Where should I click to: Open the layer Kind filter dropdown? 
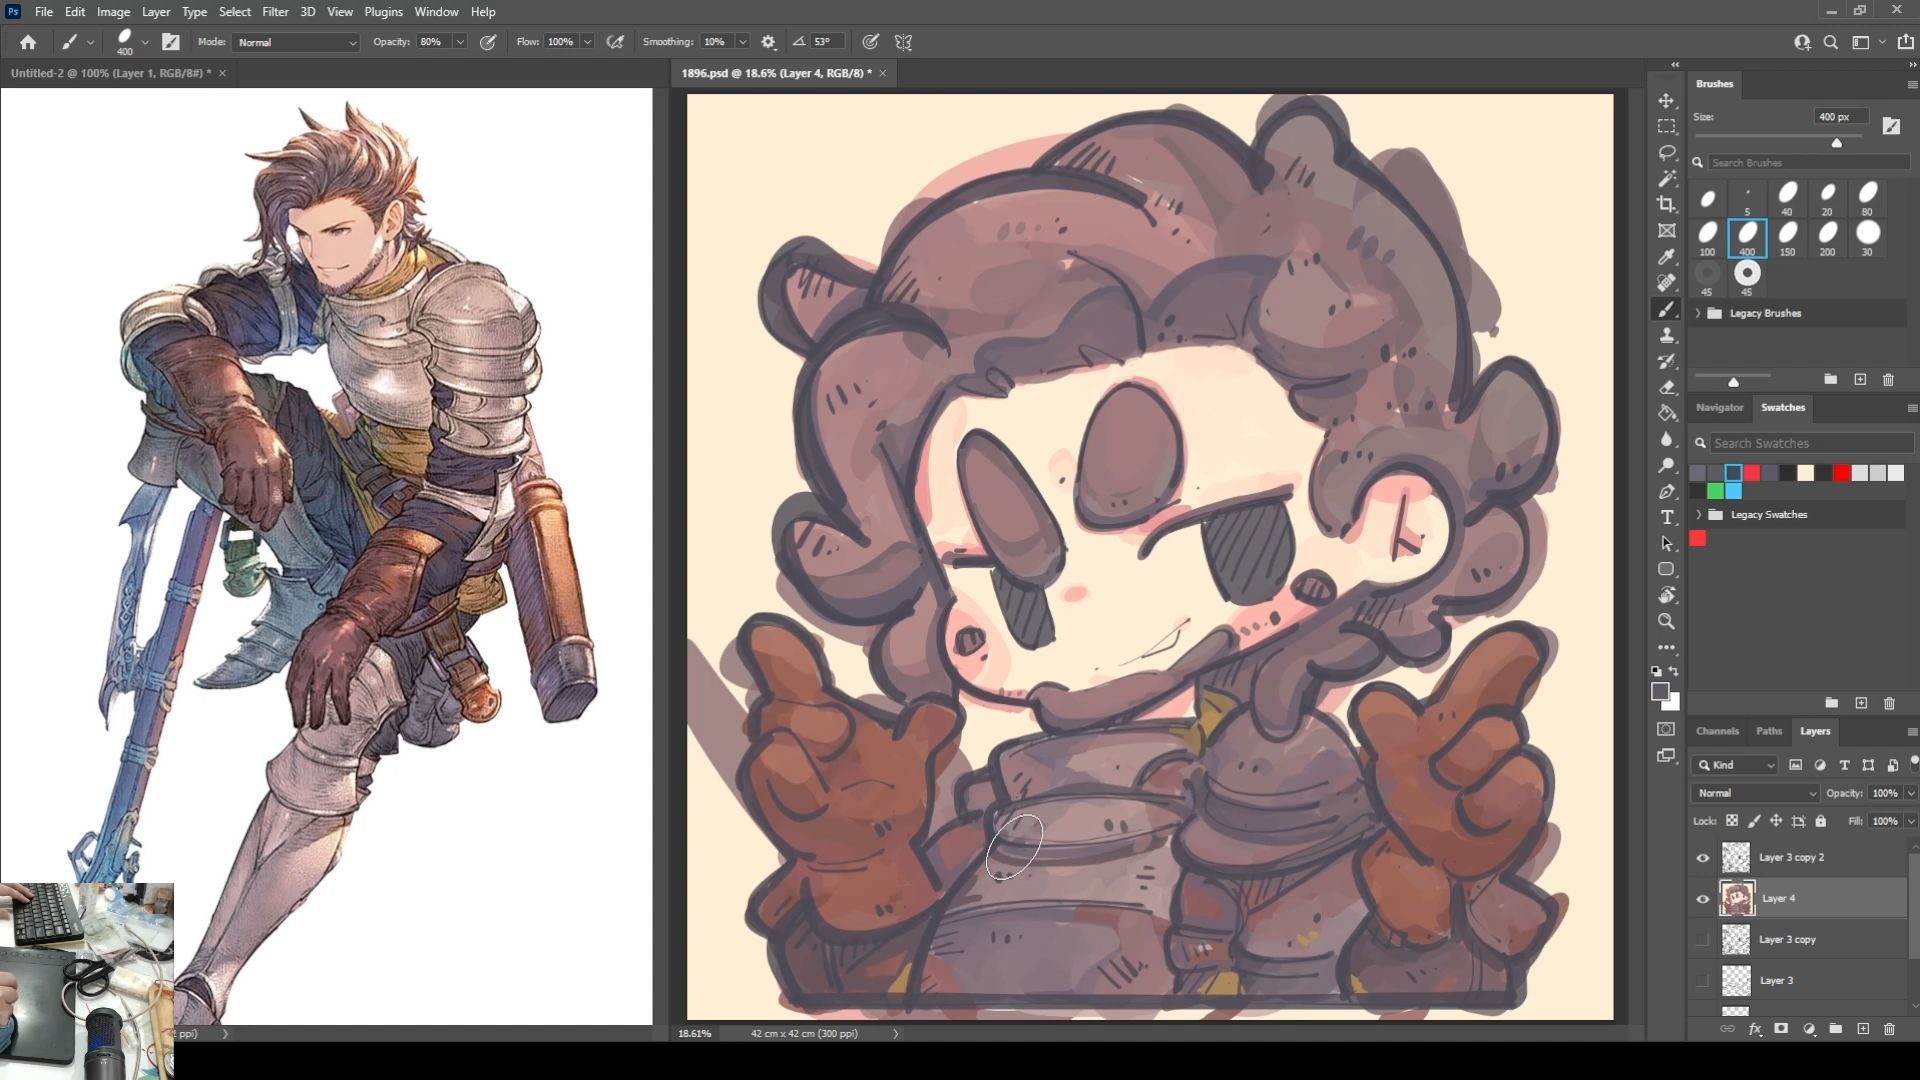coord(1736,765)
